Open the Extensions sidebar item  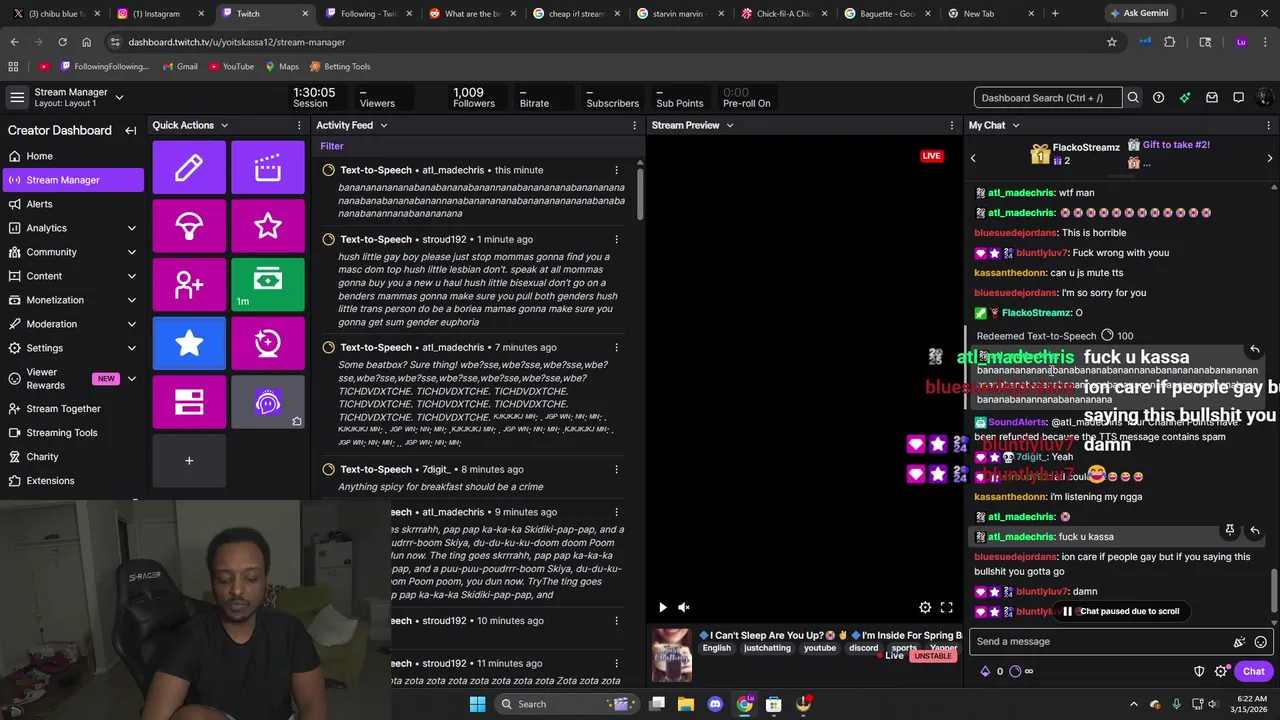point(72,481)
